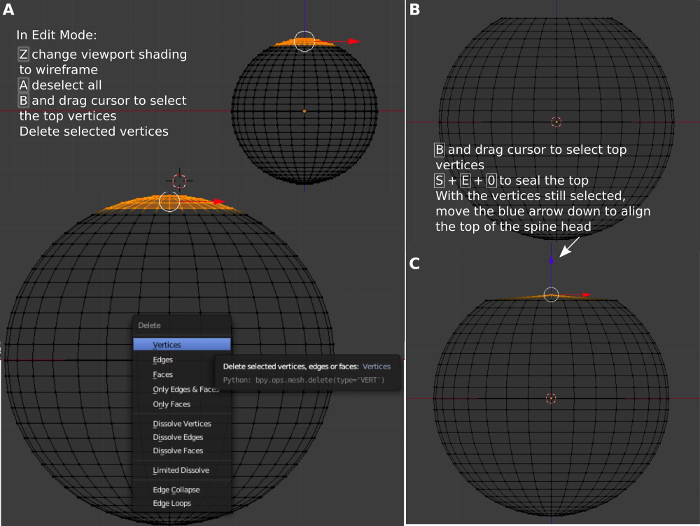
Task: Choose Edges in the Delete menu
Action: [x=182, y=359]
